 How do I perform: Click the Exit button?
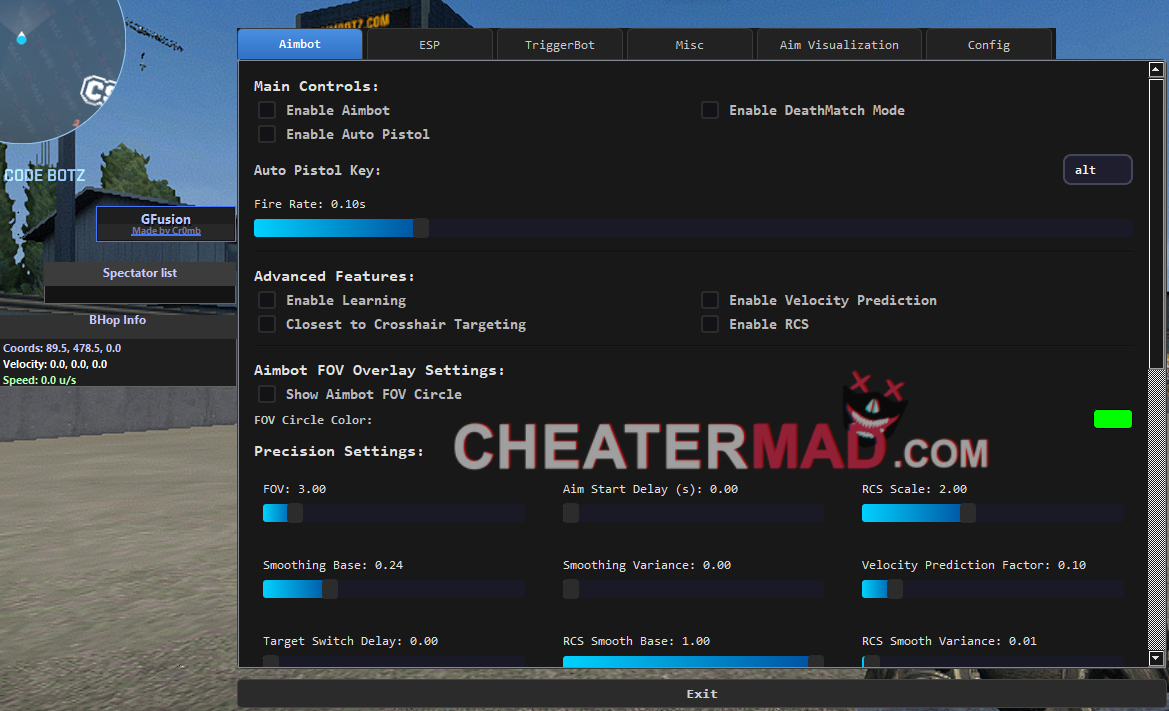tap(702, 694)
